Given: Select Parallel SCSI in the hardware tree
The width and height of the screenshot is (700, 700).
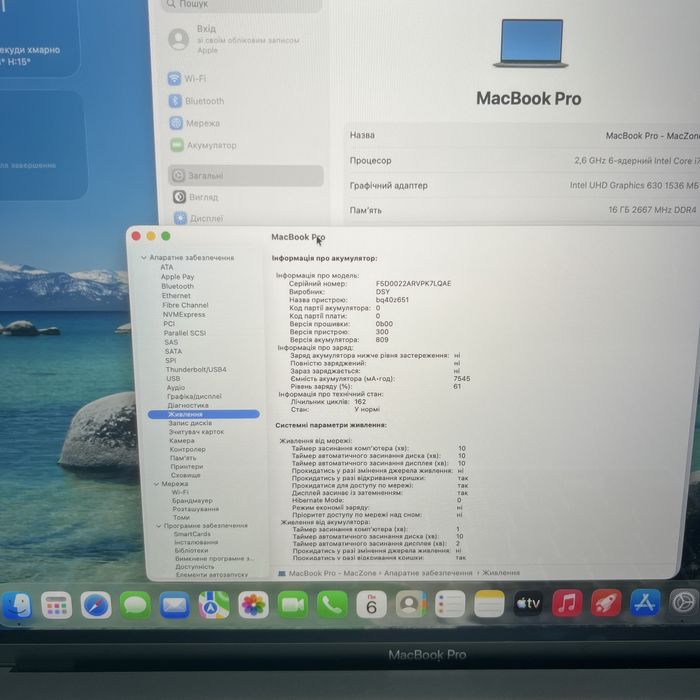Looking at the screenshot, I should [184, 333].
